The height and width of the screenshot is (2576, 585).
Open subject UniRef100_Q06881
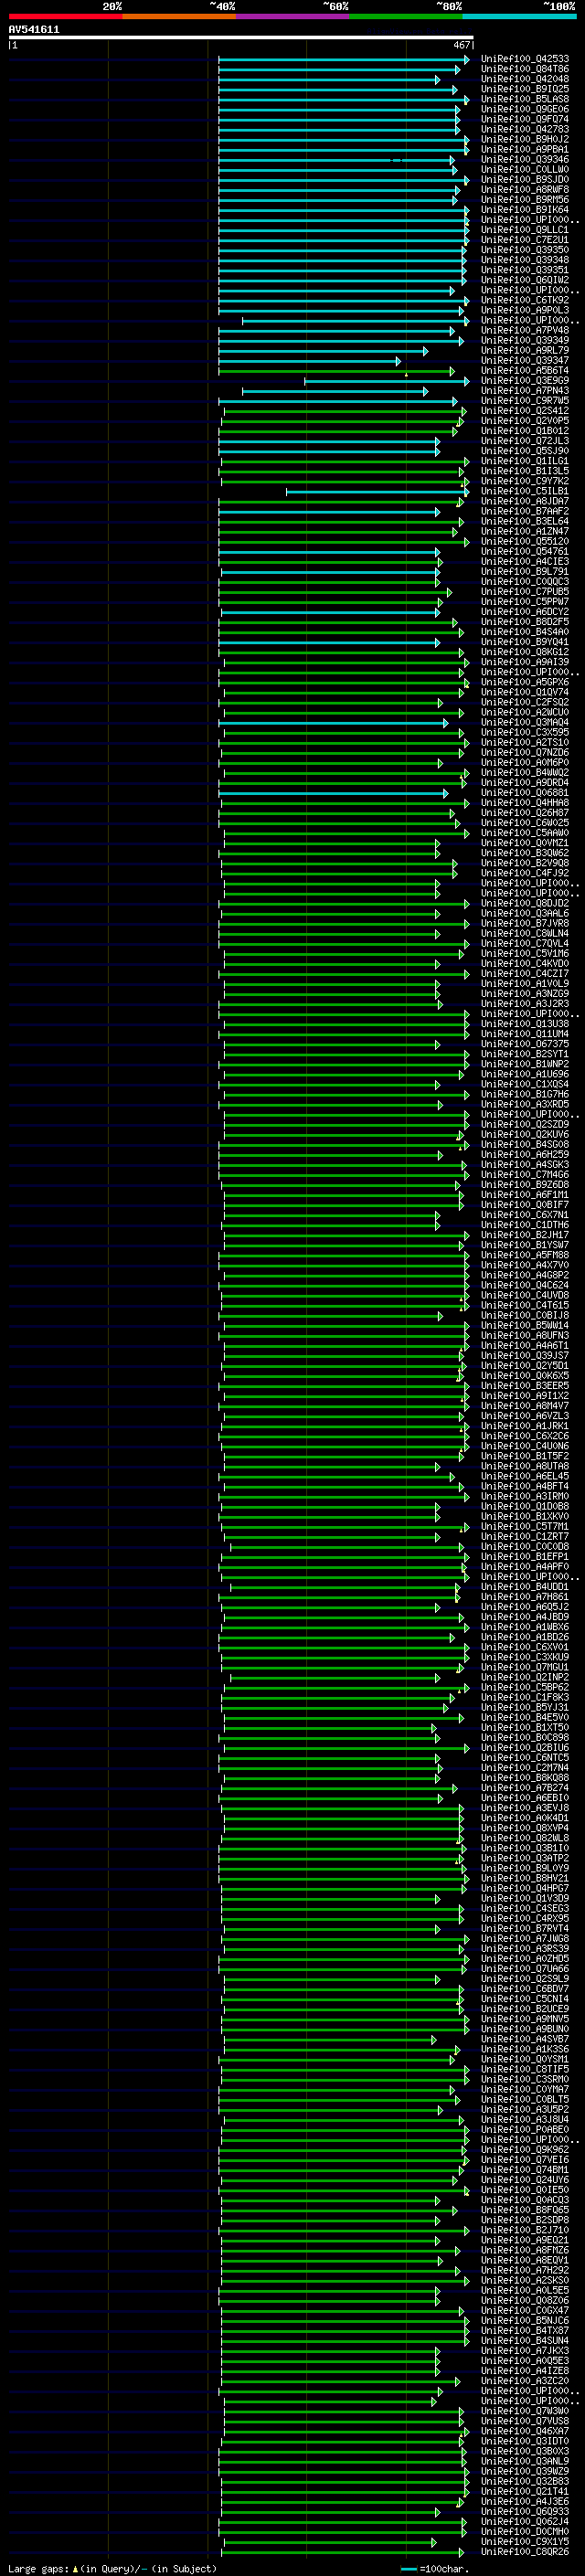(524, 793)
